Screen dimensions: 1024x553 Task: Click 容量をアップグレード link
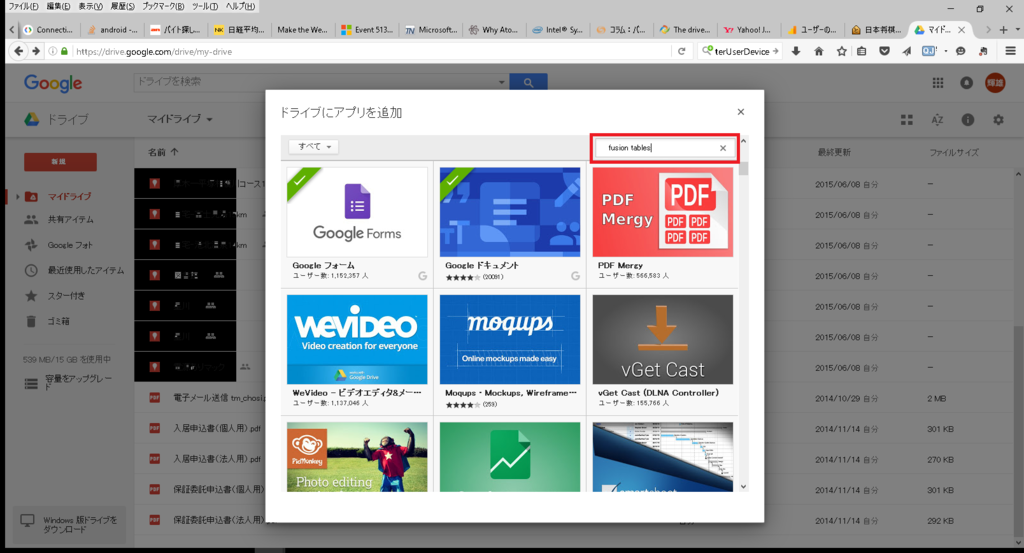coord(78,383)
